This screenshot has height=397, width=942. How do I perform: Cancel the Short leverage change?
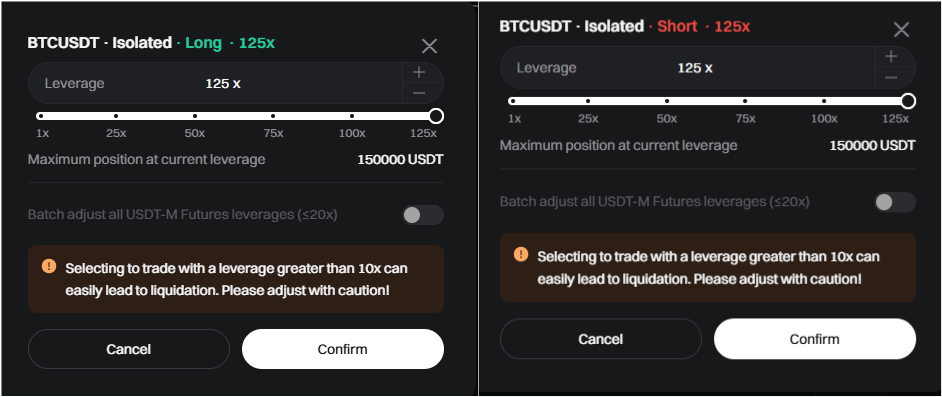pos(601,339)
